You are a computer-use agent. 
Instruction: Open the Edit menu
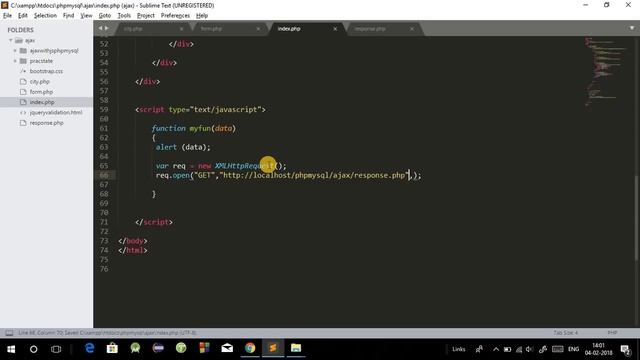click(x=23, y=16)
